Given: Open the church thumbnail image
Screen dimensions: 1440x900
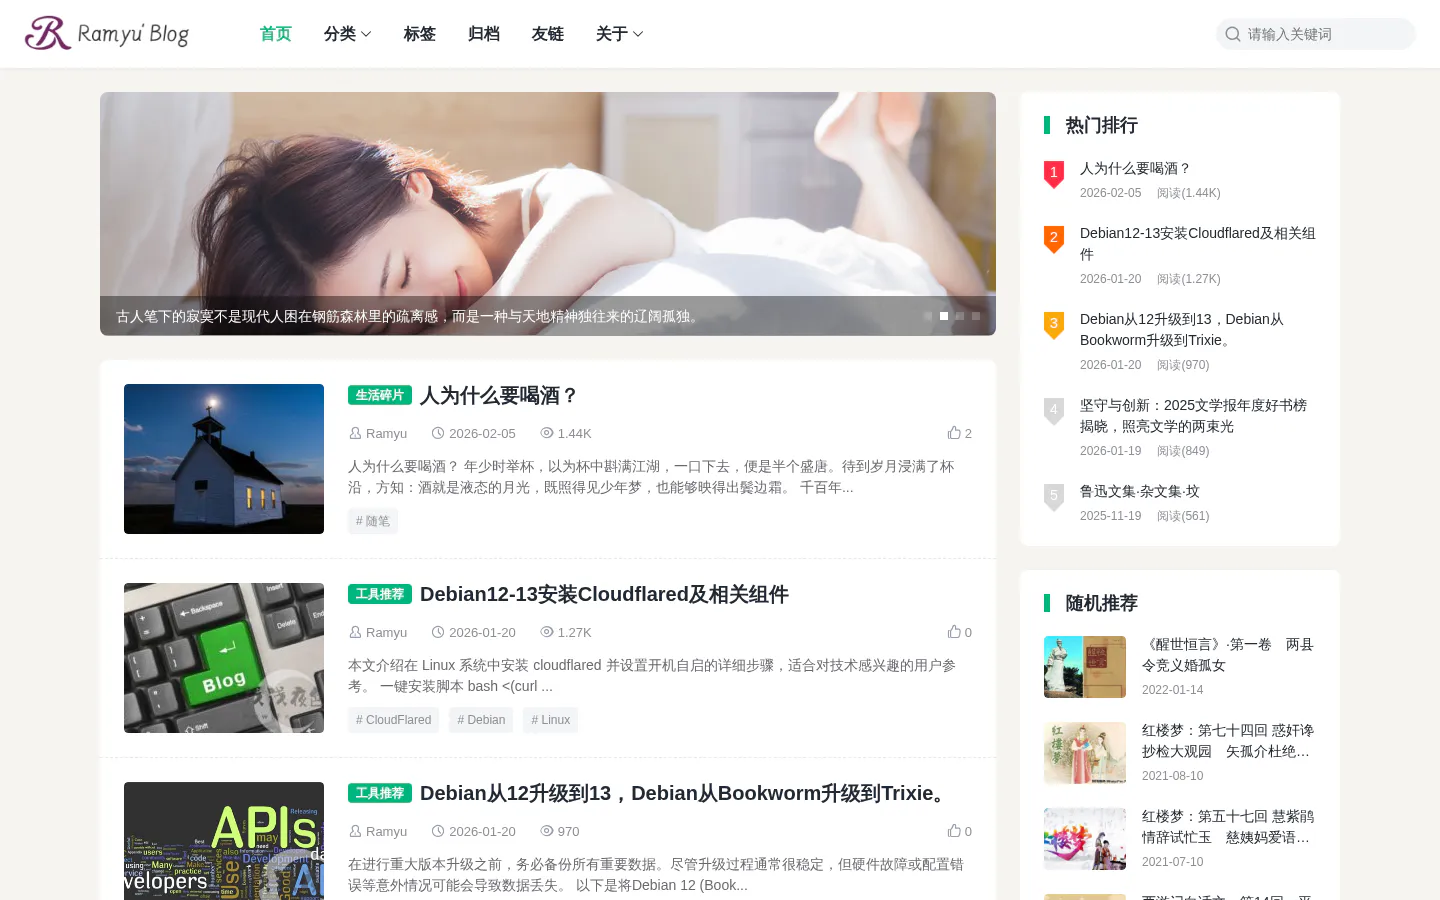Looking at the screenshot, I should click(224, 459).
